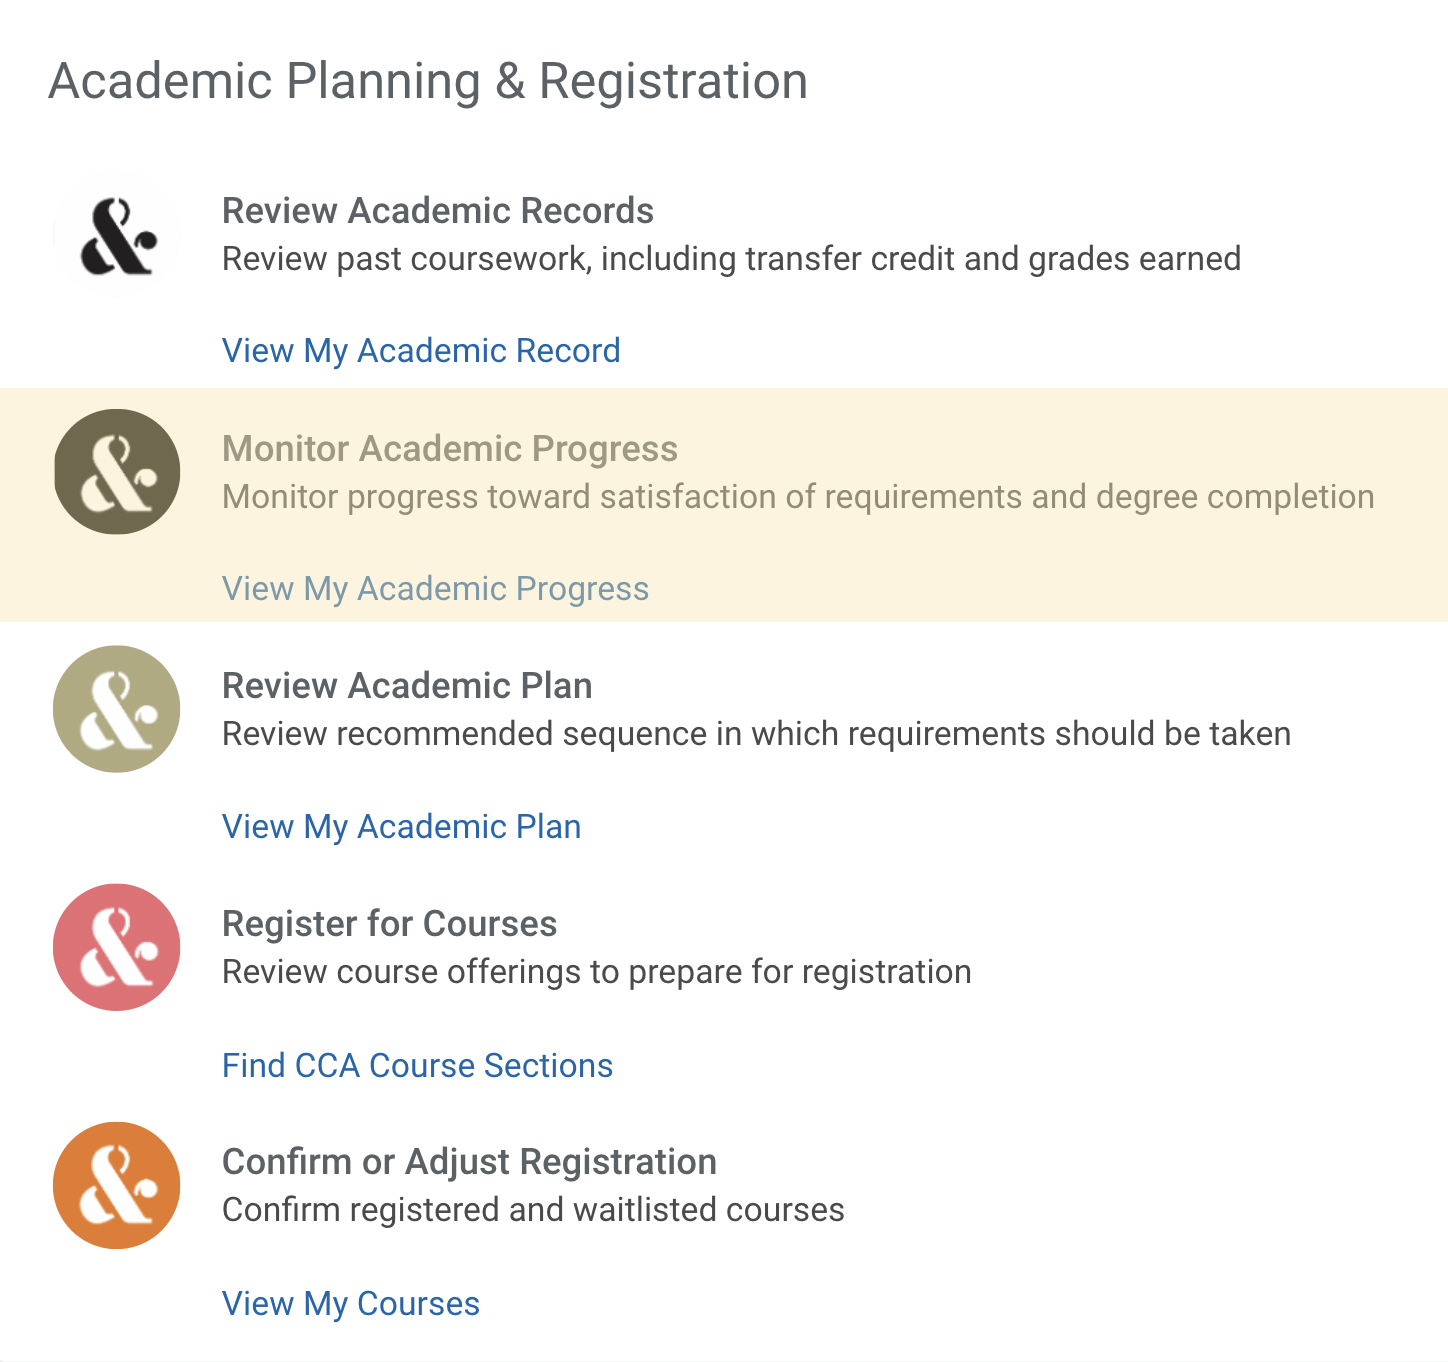
Task: Click the orange ampersand Confirm or Adjust Registration icon
Action: (x=117, y=1185)
